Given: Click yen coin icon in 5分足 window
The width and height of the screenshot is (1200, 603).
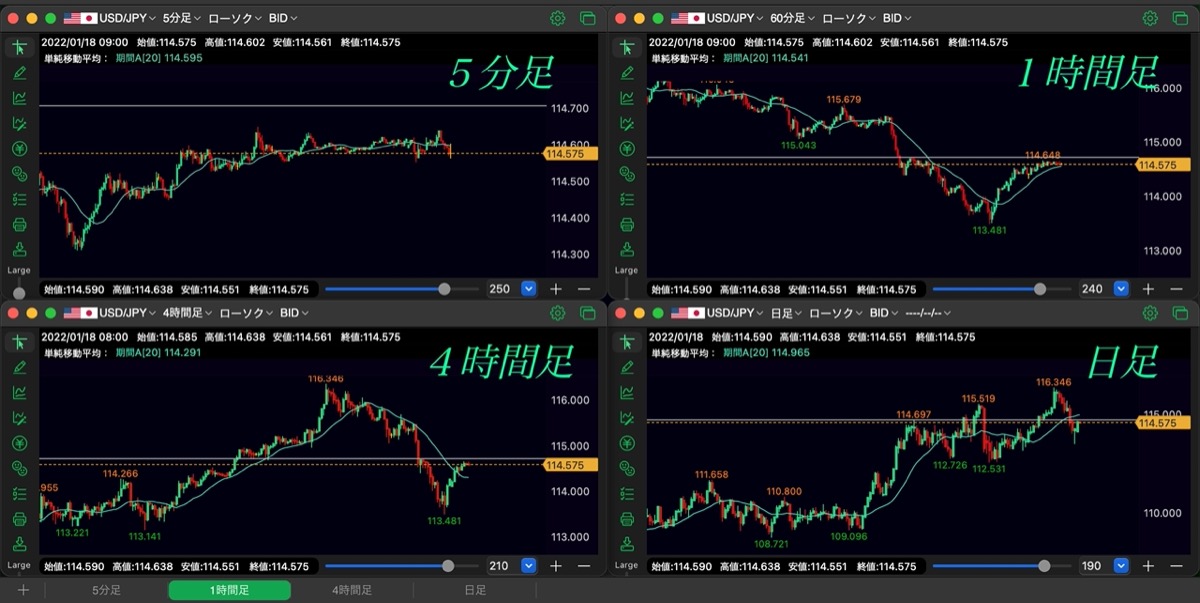Looking at the screenshot, I should 19,149.
